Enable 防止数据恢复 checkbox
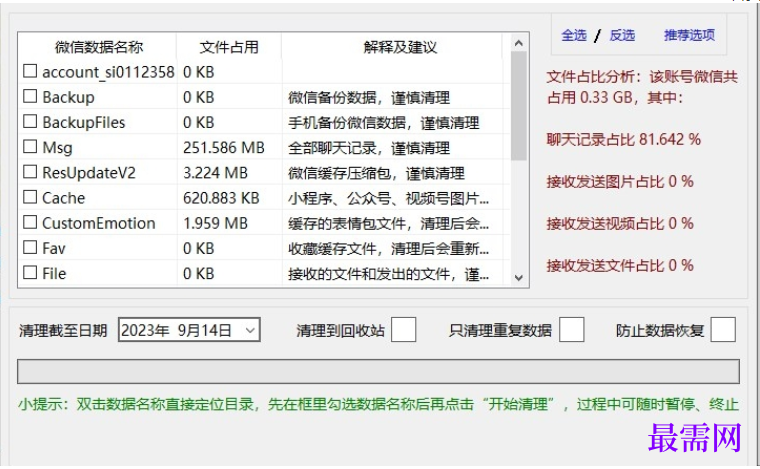This screenshot has width=760, height=469. click(723, 330)
